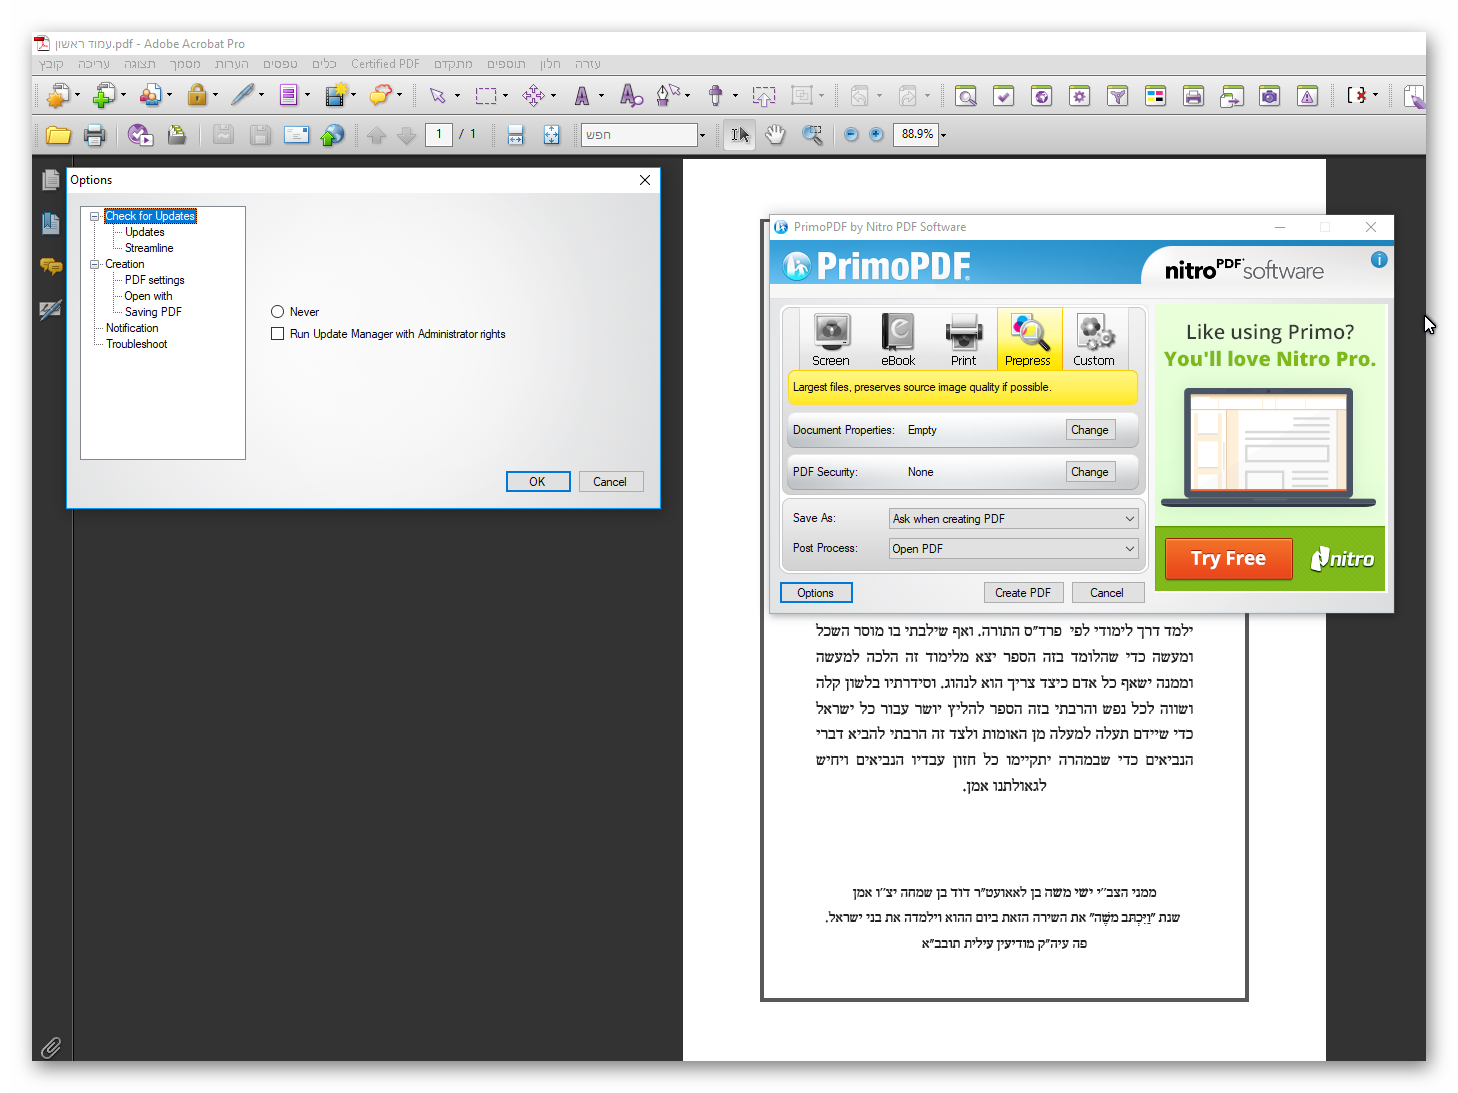Select Troubleshoot in the Options tree
The height and width of the screenshot is (1093, 1458).
137,344
